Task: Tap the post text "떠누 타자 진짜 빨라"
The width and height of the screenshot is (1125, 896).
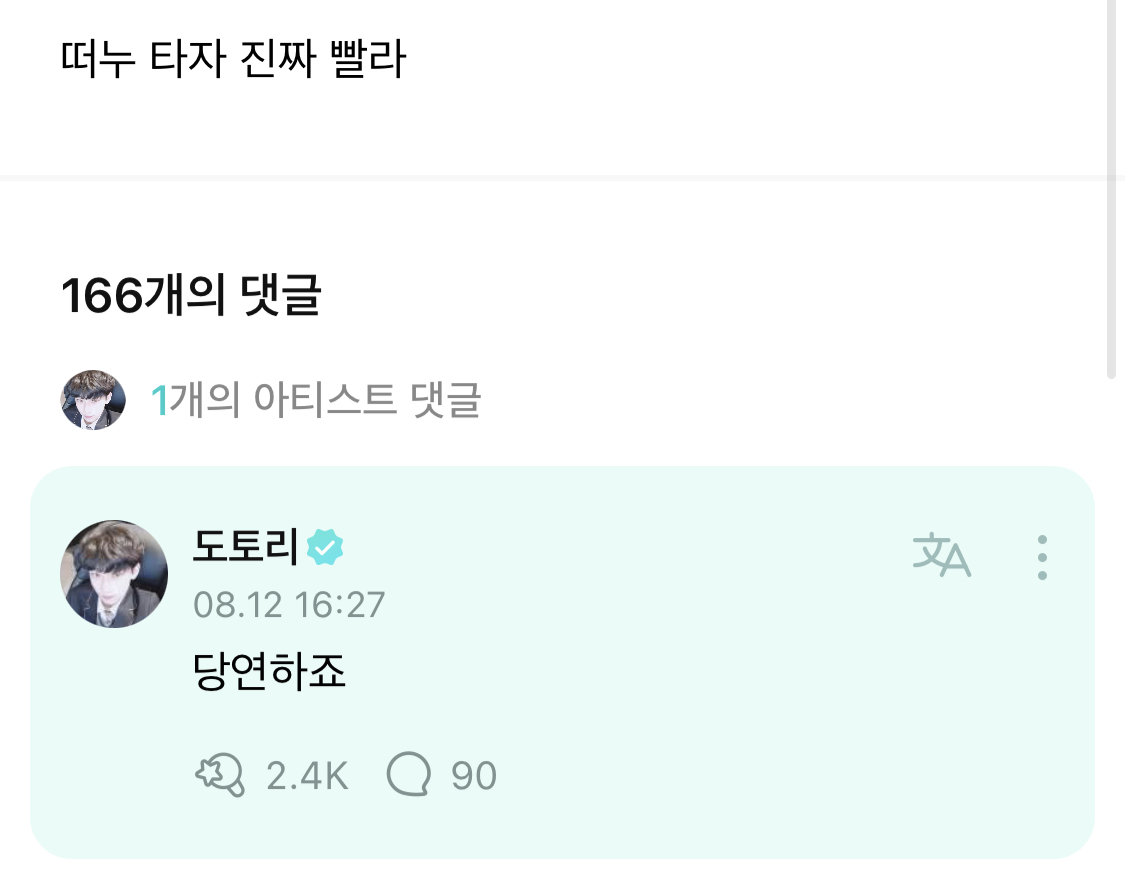Action: (233, 61)
